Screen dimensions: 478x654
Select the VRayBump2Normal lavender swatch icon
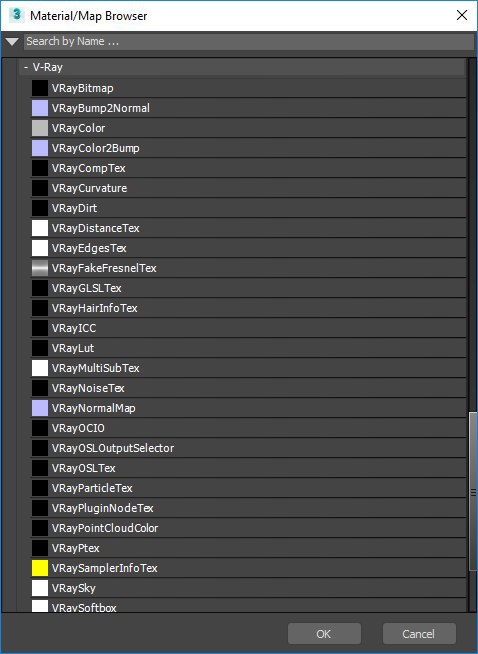(x=40, y=108)
